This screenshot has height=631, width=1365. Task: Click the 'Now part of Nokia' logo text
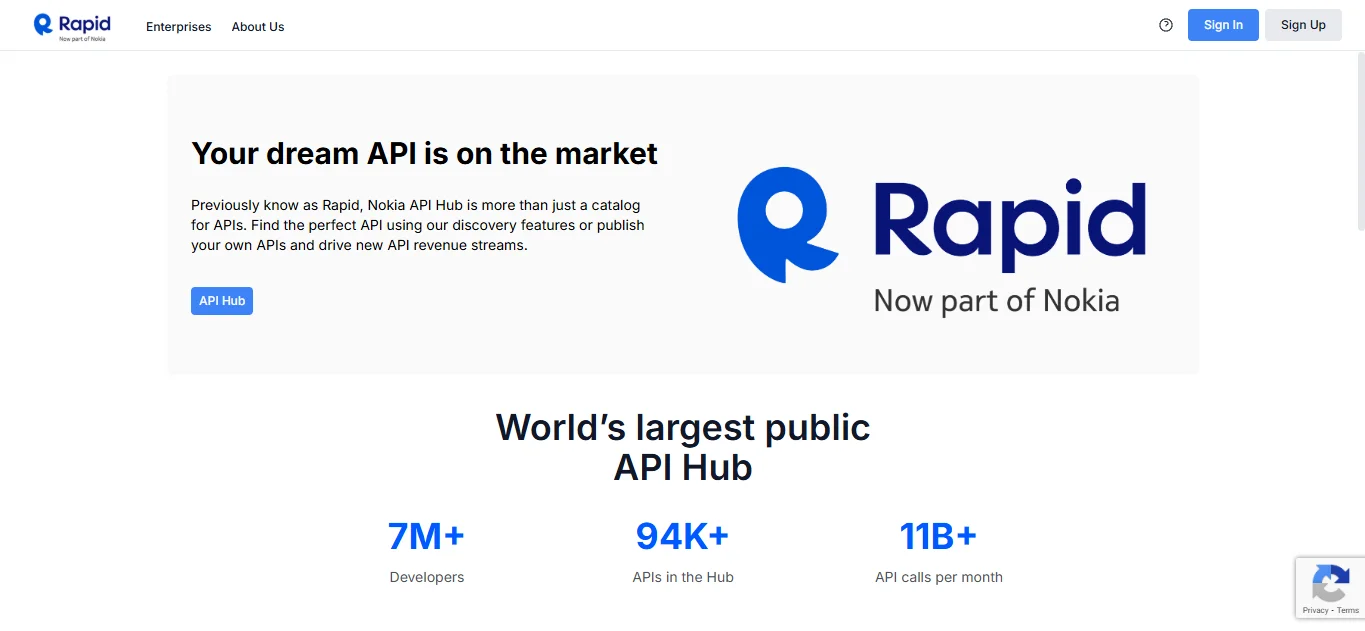pyautogui.click(x=997, y=300)
